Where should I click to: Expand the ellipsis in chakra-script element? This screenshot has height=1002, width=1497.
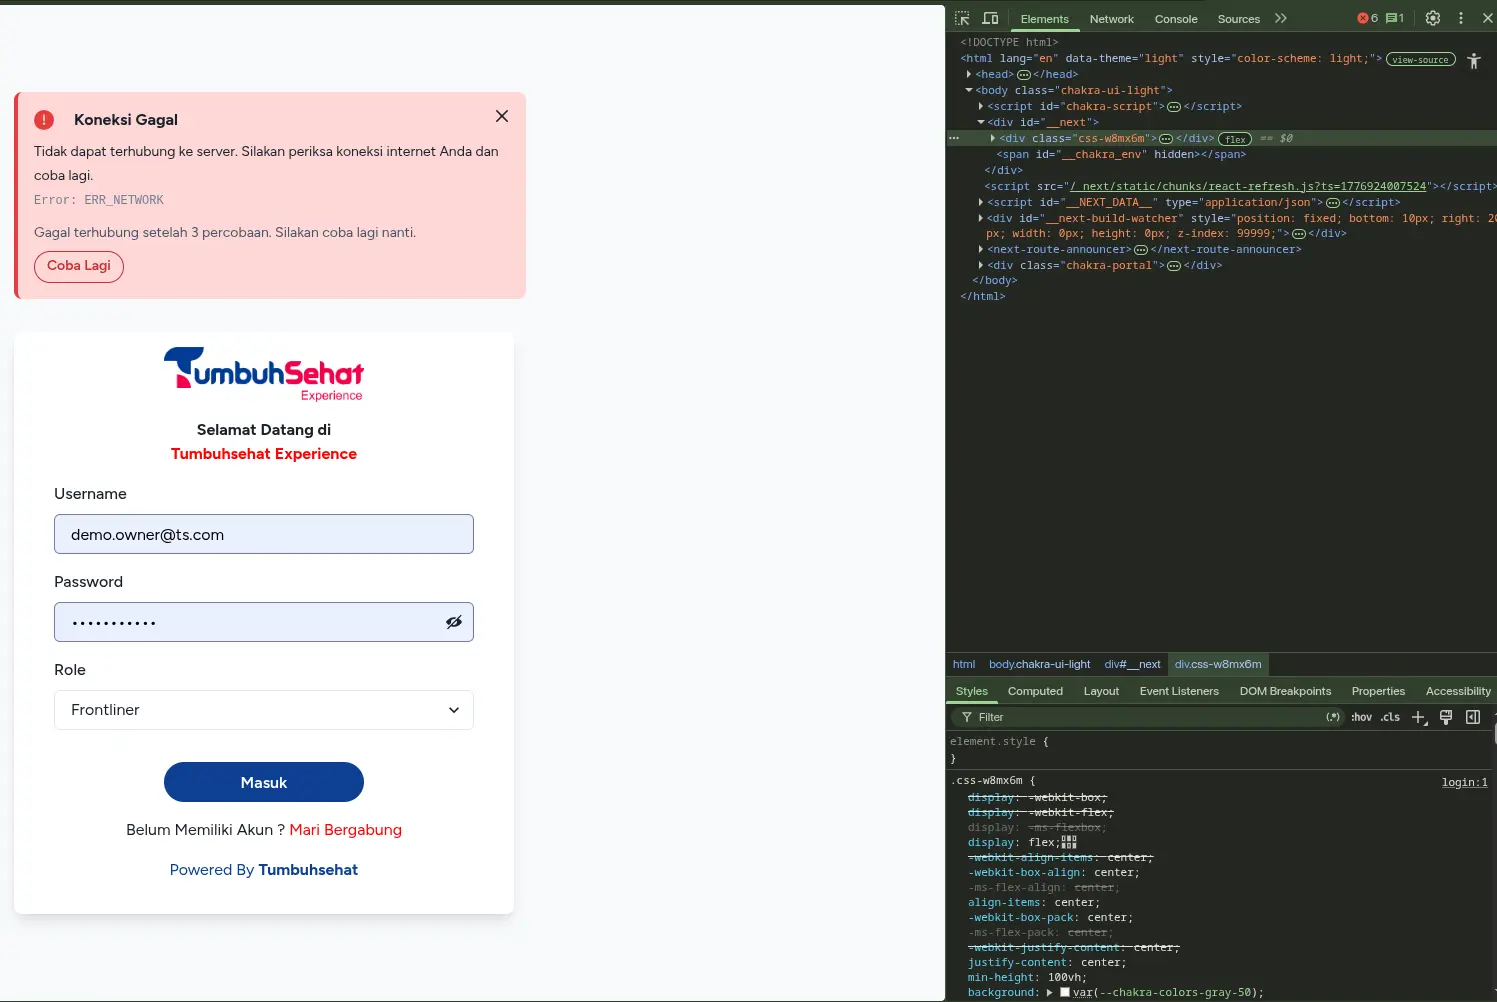pos(1174,107)
